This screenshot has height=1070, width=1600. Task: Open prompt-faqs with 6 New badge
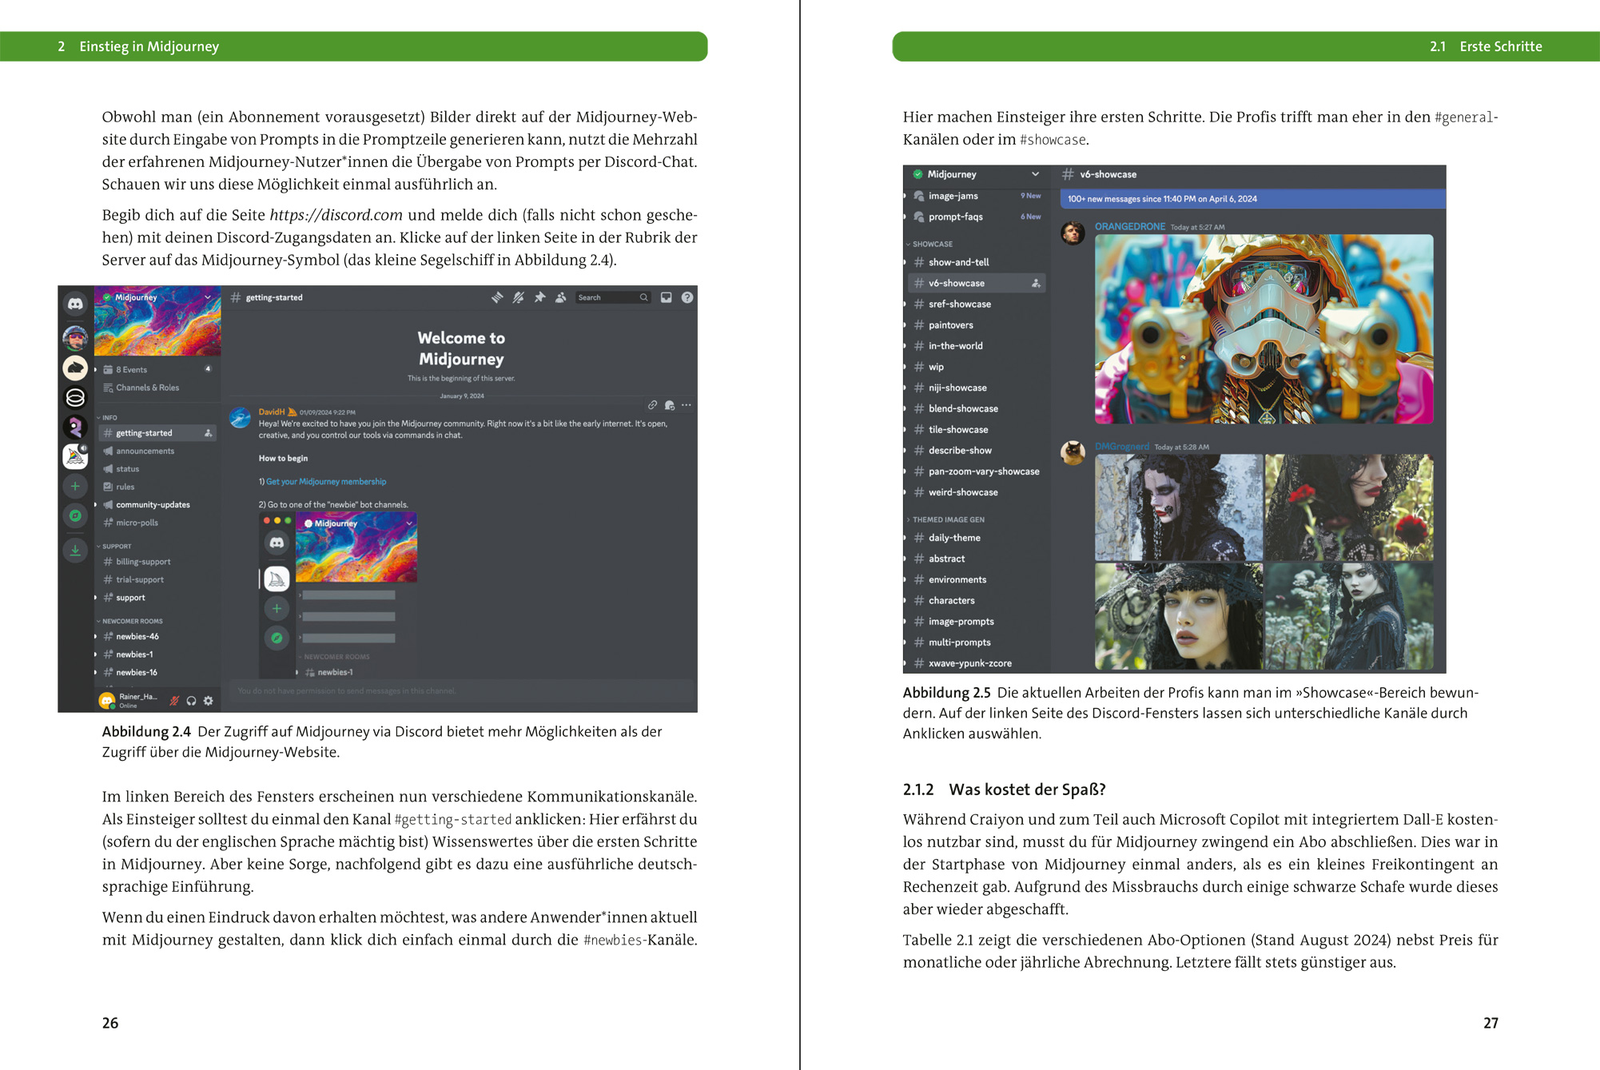[978, 217]
